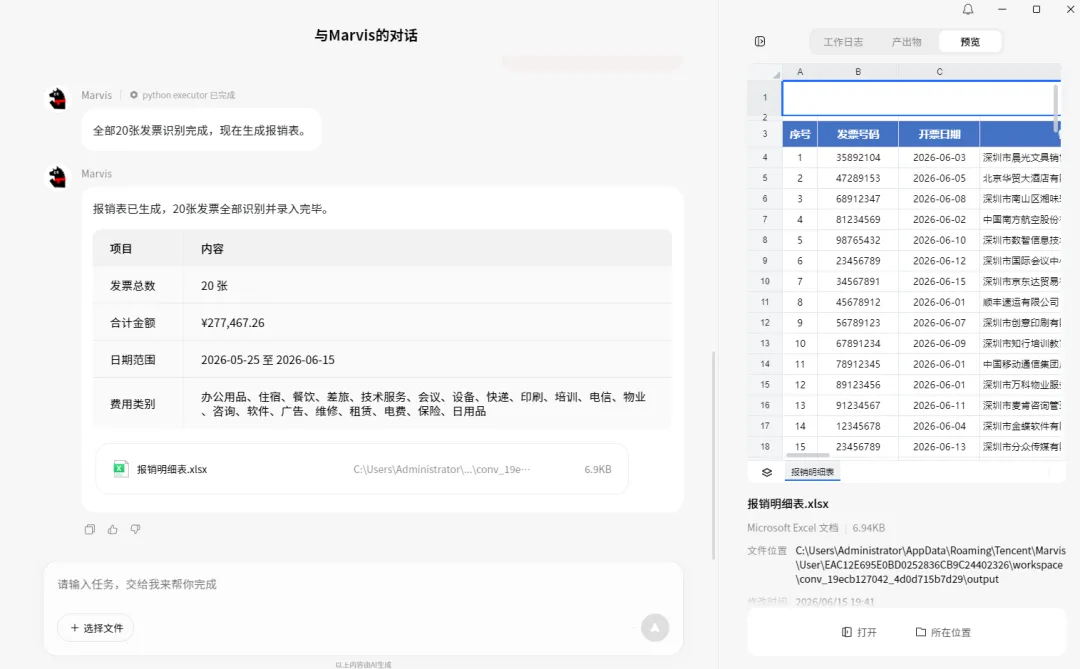
Task: Click the file location path text
Action: point(930,565)
